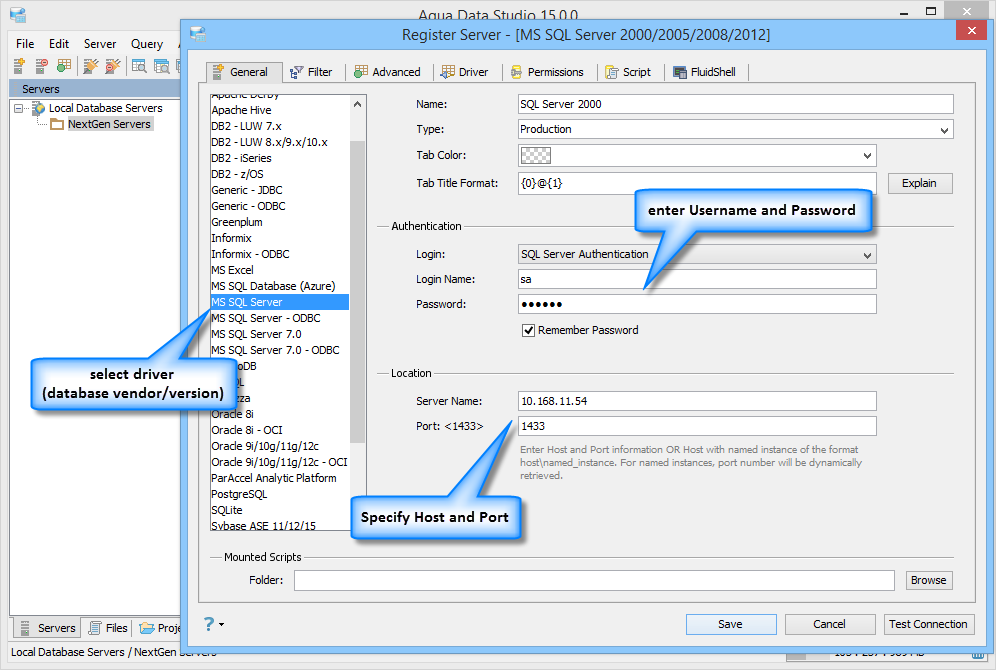Open the Query Analyzer magnifier table icon

139,65
